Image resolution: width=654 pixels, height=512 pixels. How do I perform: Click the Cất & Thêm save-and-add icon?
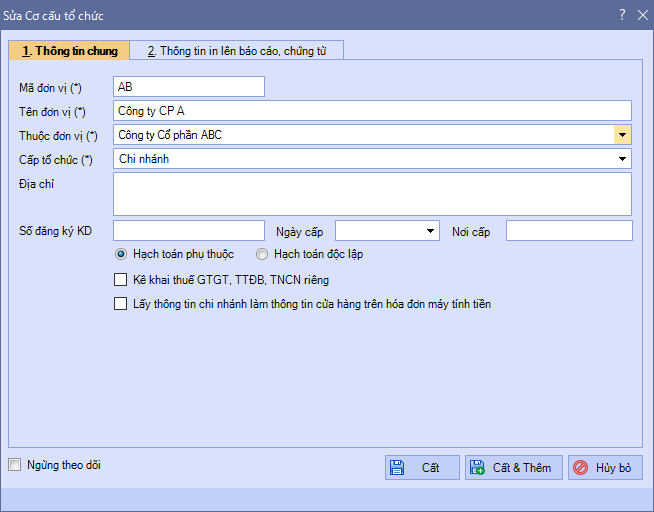point(477,467)
